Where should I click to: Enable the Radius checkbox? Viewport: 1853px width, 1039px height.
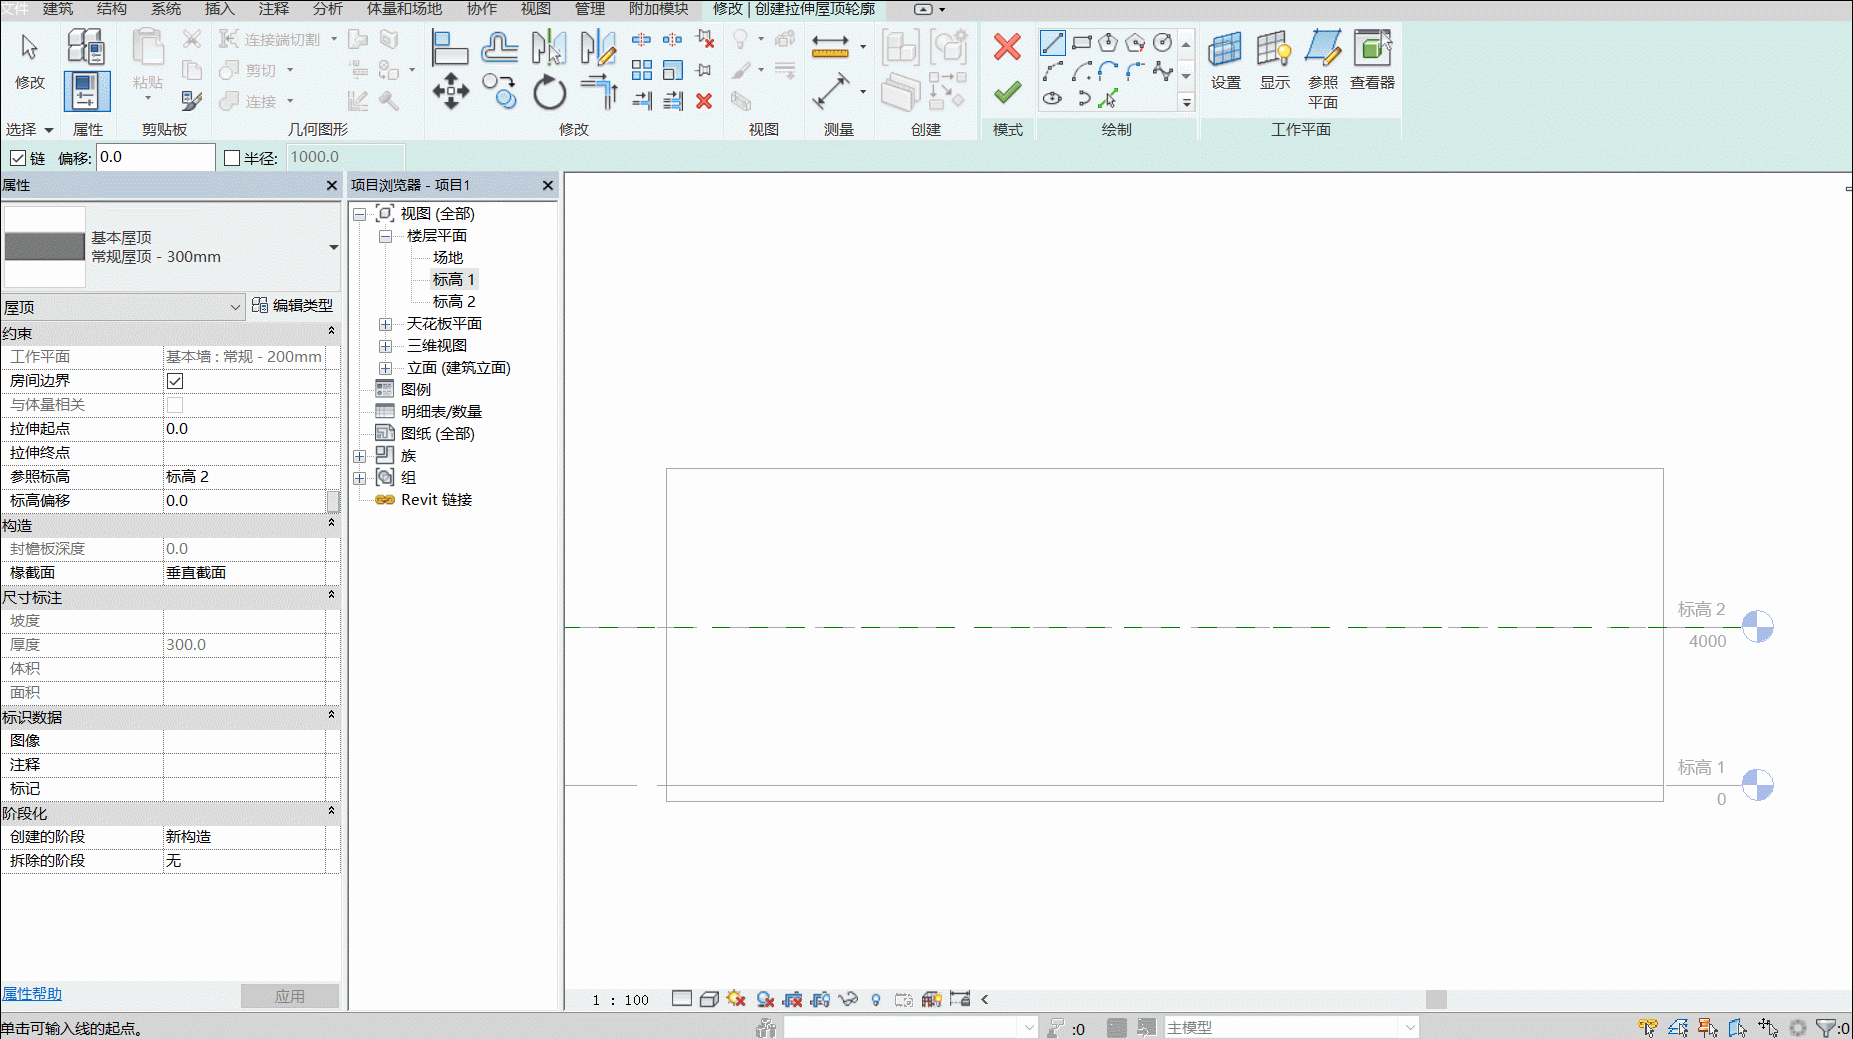(232, 158)
